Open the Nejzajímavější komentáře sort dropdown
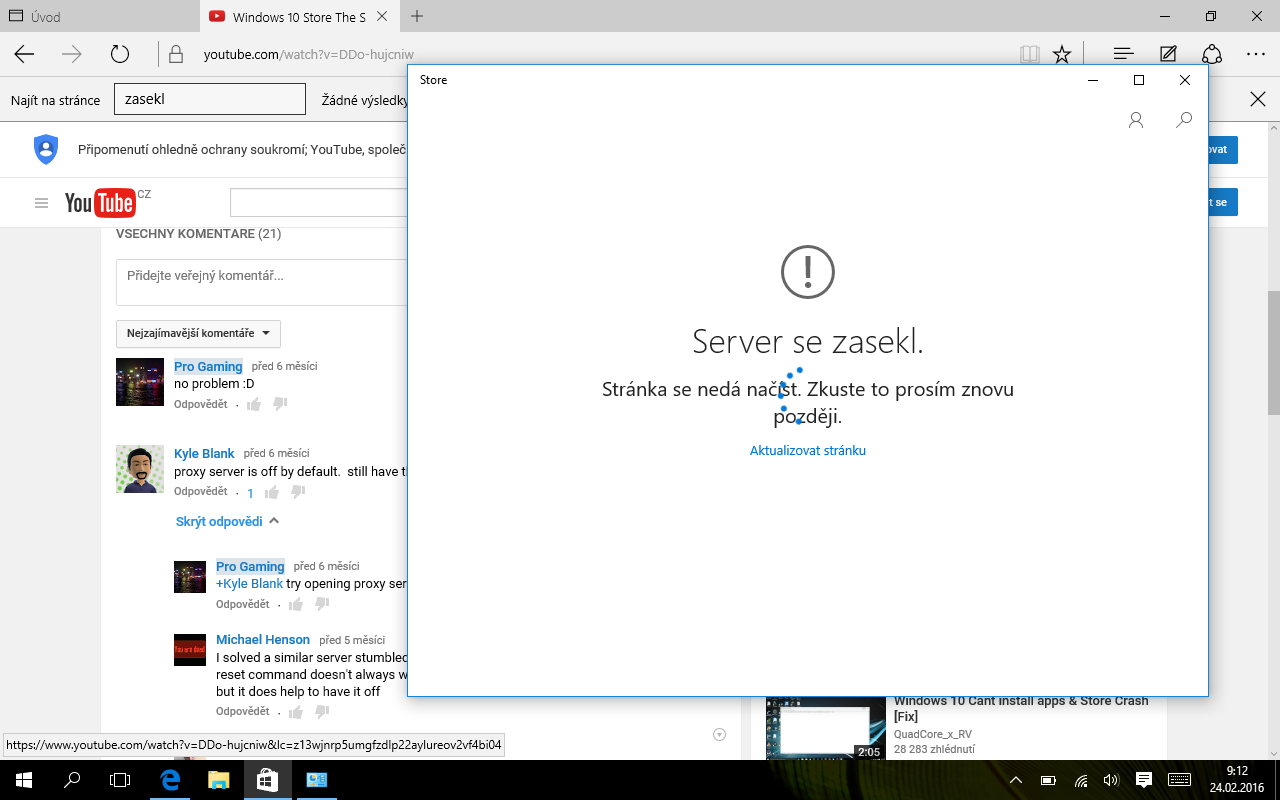Viewport: 1280px width, 800px height. tap(198, 333)
